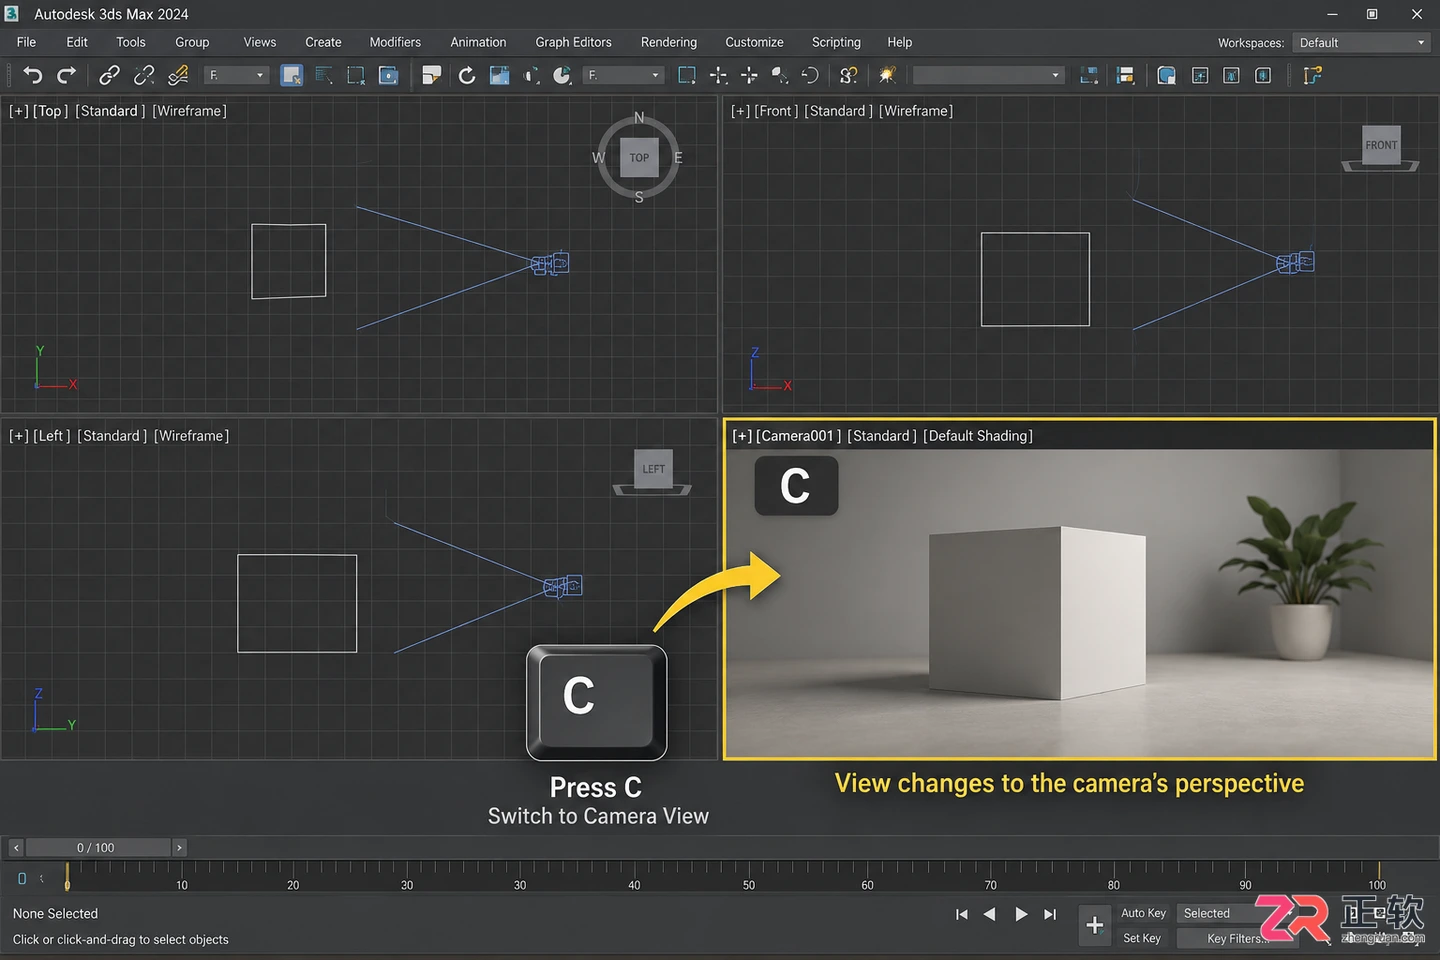This screenshot has width=1440, height=960.
Task: Click the 0 / 100 time slider handle
Action: (96, 848)
